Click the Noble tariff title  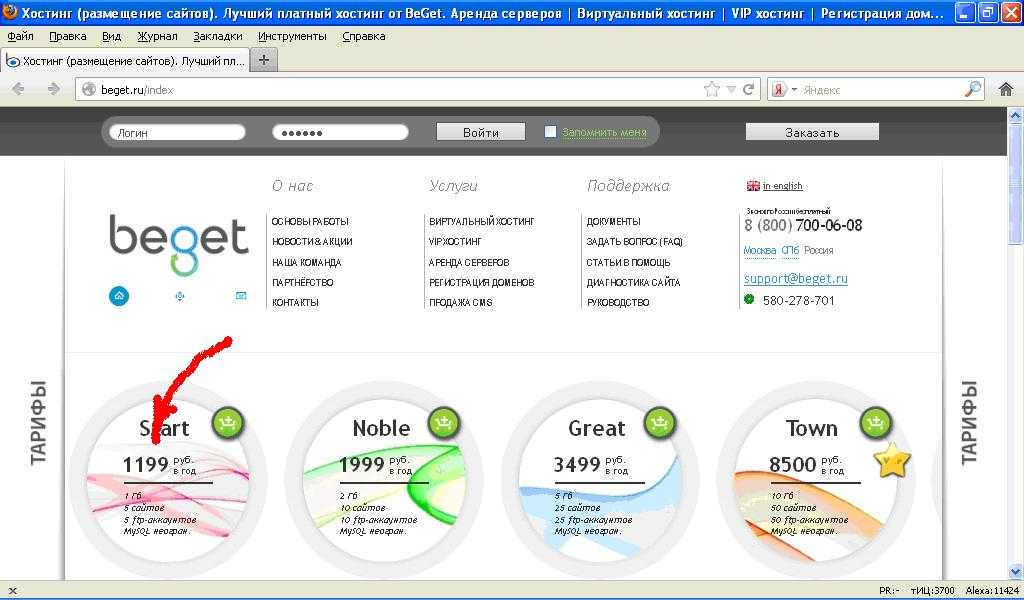[x=381, y=428]
